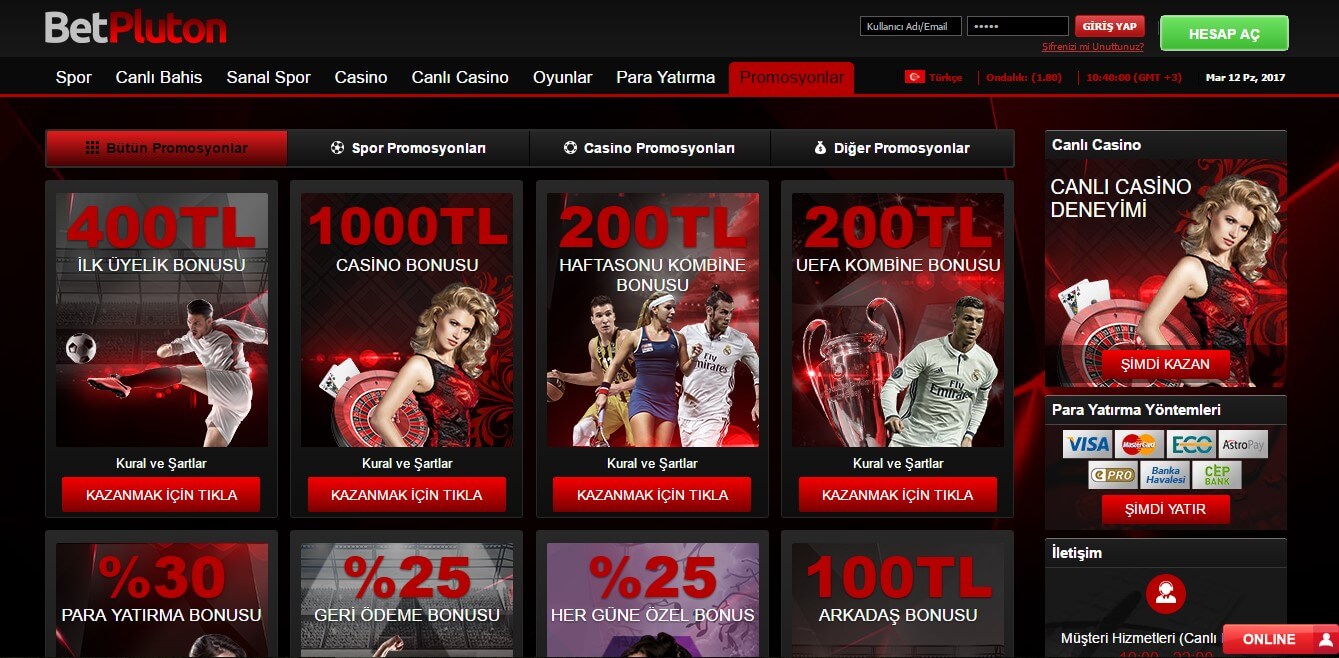Image resolution: width=1339 pixels, height=658 pixels.
Task: Click the CPRO payment icon
Action: [x=1112, y=475]
